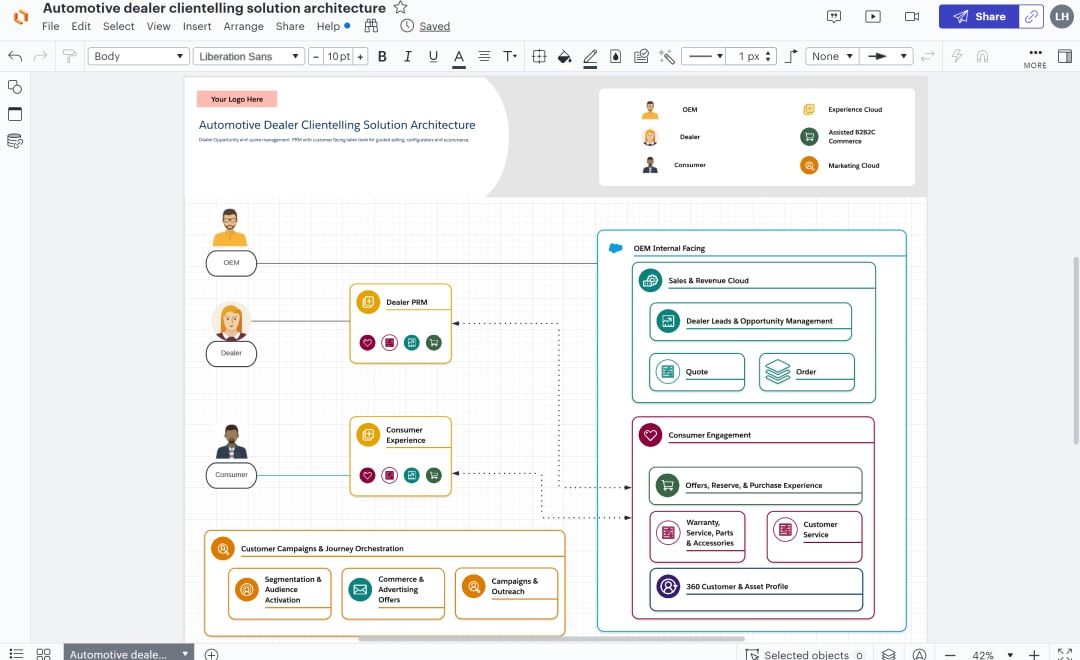
Task: Increase font size with plus stepper
Action: tap(361, 57)
